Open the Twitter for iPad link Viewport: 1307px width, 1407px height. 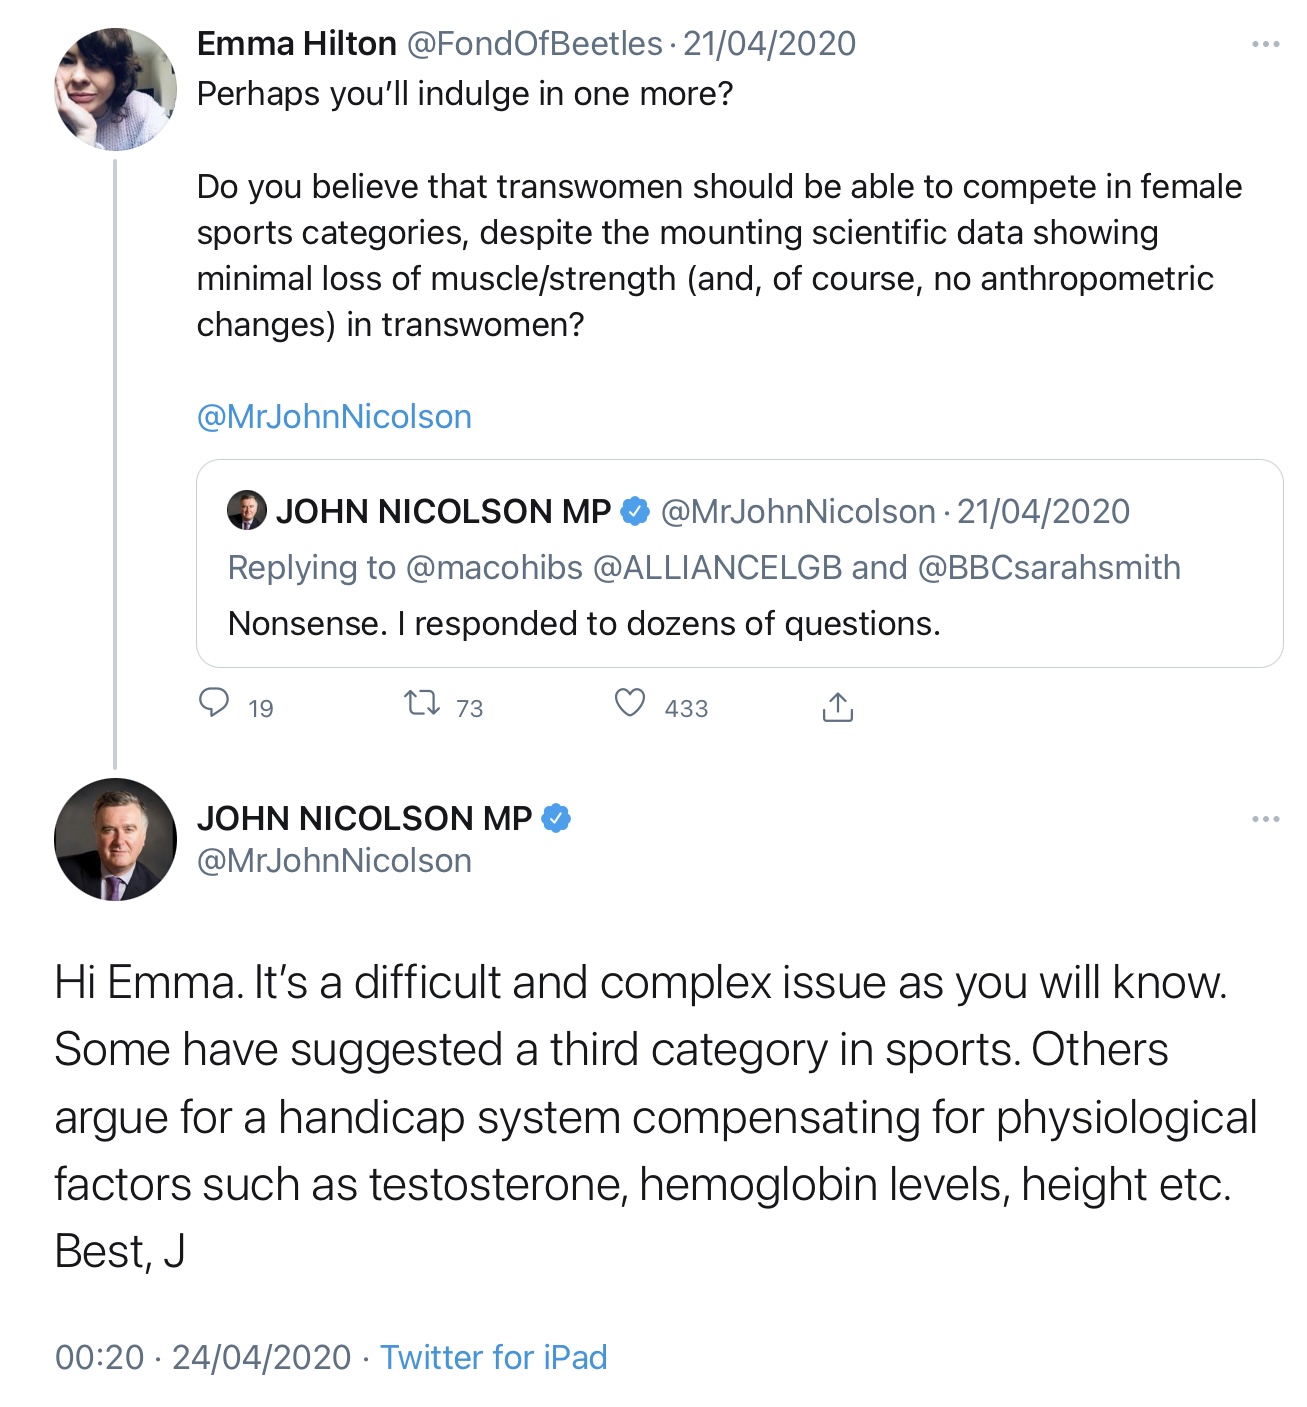[x=494, y=1357]
